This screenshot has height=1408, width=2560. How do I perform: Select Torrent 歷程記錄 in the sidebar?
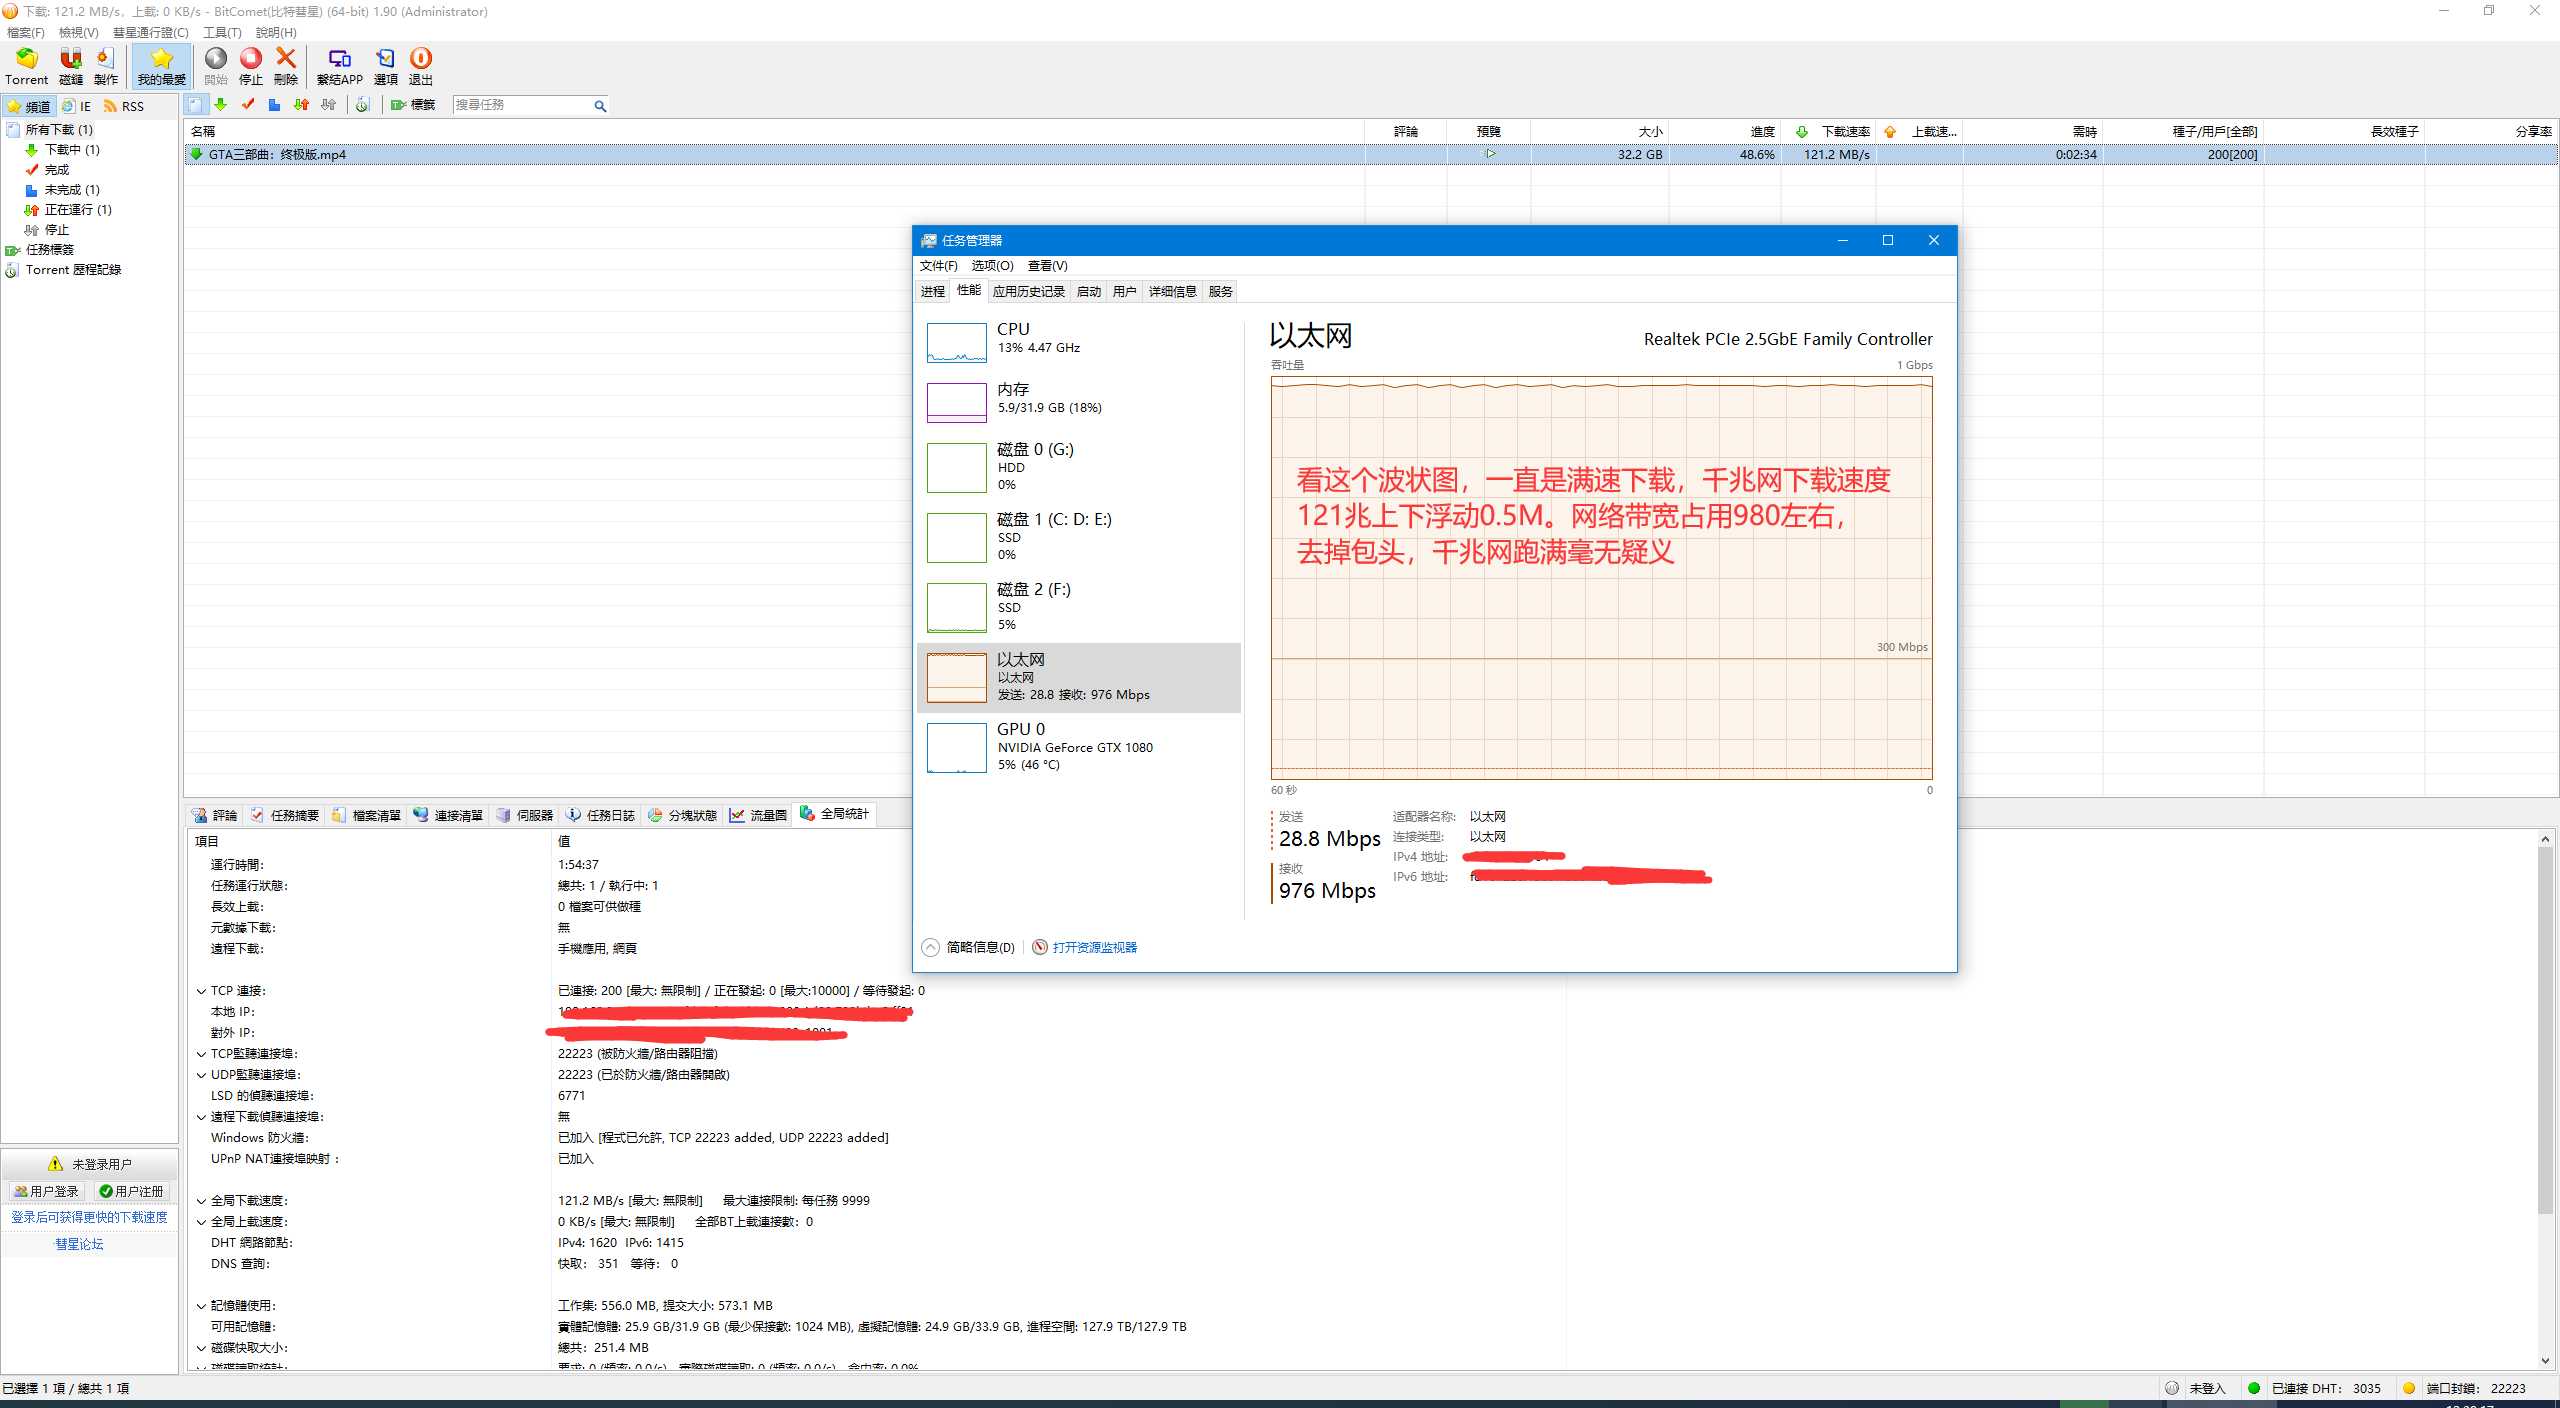[x=73, y=270]
